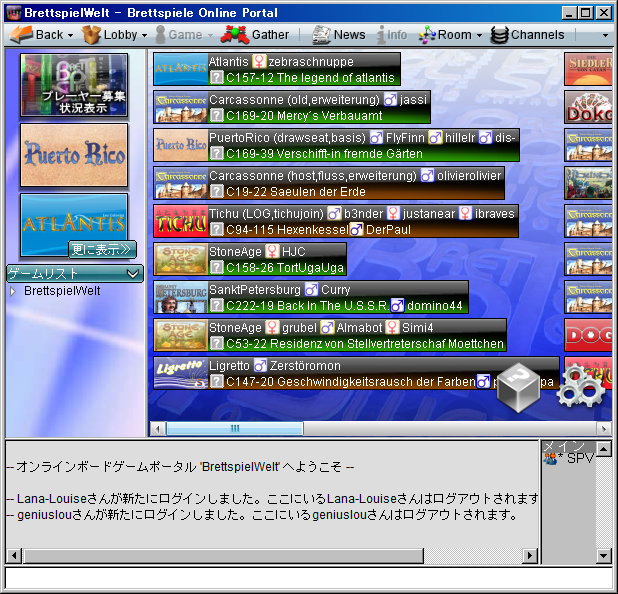Select player zebraschnuppe
The width and height of the screenshot is (618, 594).
tap(311, 61)
